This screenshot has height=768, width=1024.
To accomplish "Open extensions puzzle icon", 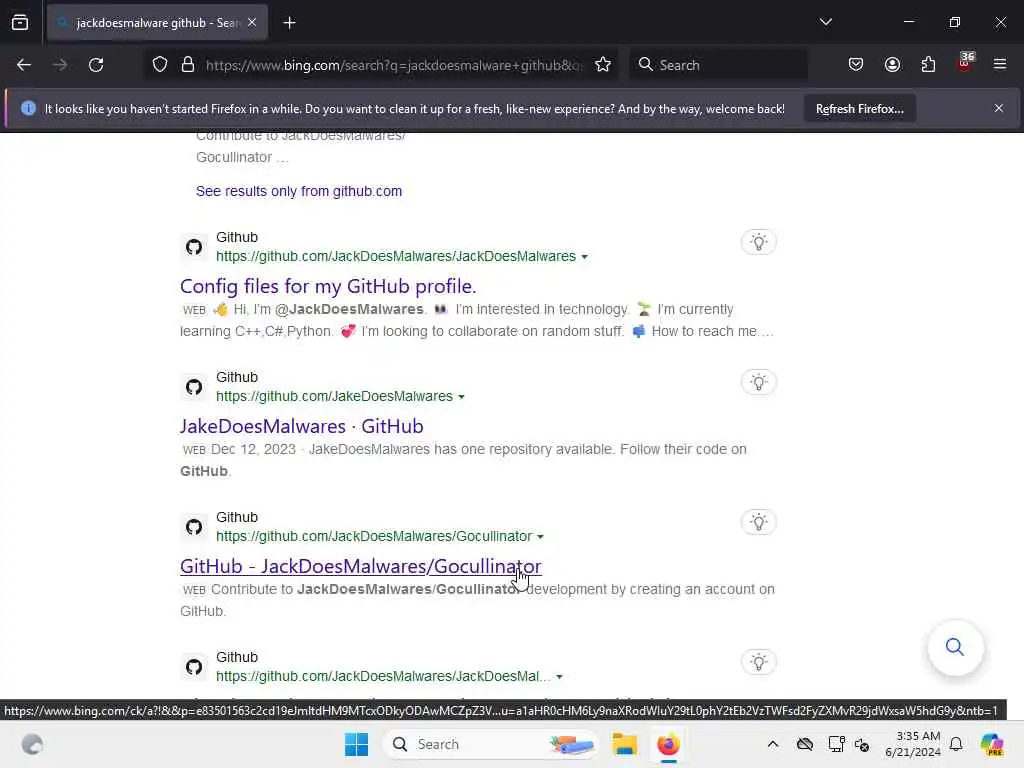I will point(928,65).
